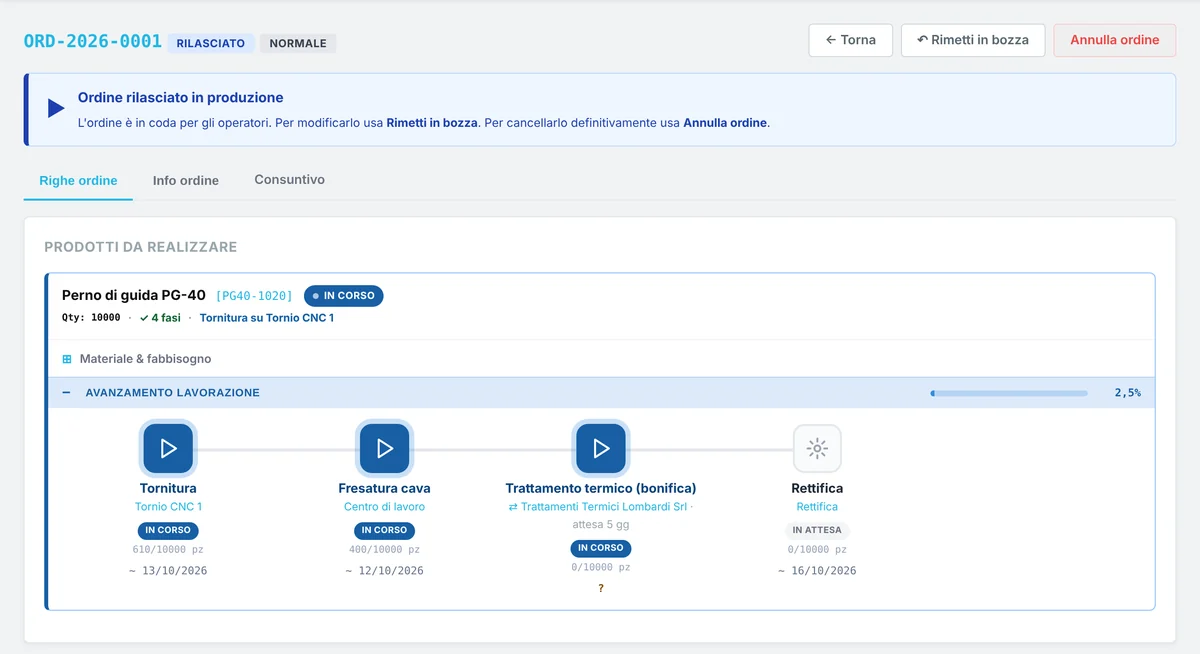This screenshot has width=1200, height=654.
Task: Click the Fresatura cava IN CORSO badge
Action: tap(385, 530)
